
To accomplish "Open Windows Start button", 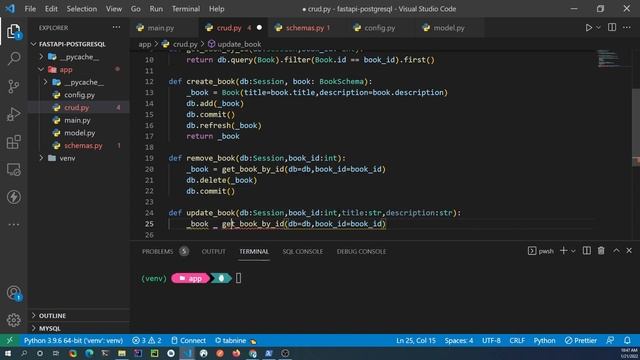I will click(8, 353).
